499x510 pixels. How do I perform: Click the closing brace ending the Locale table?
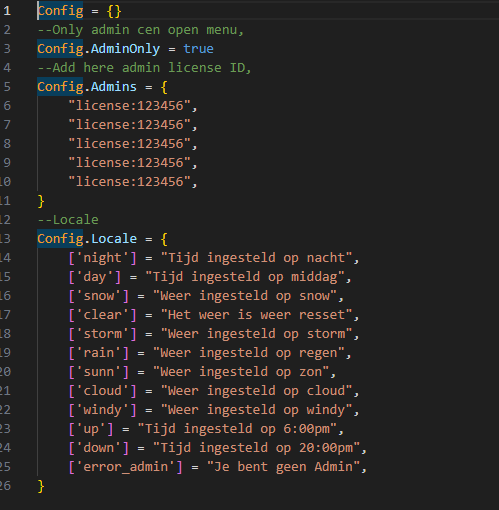coord(41,486)
